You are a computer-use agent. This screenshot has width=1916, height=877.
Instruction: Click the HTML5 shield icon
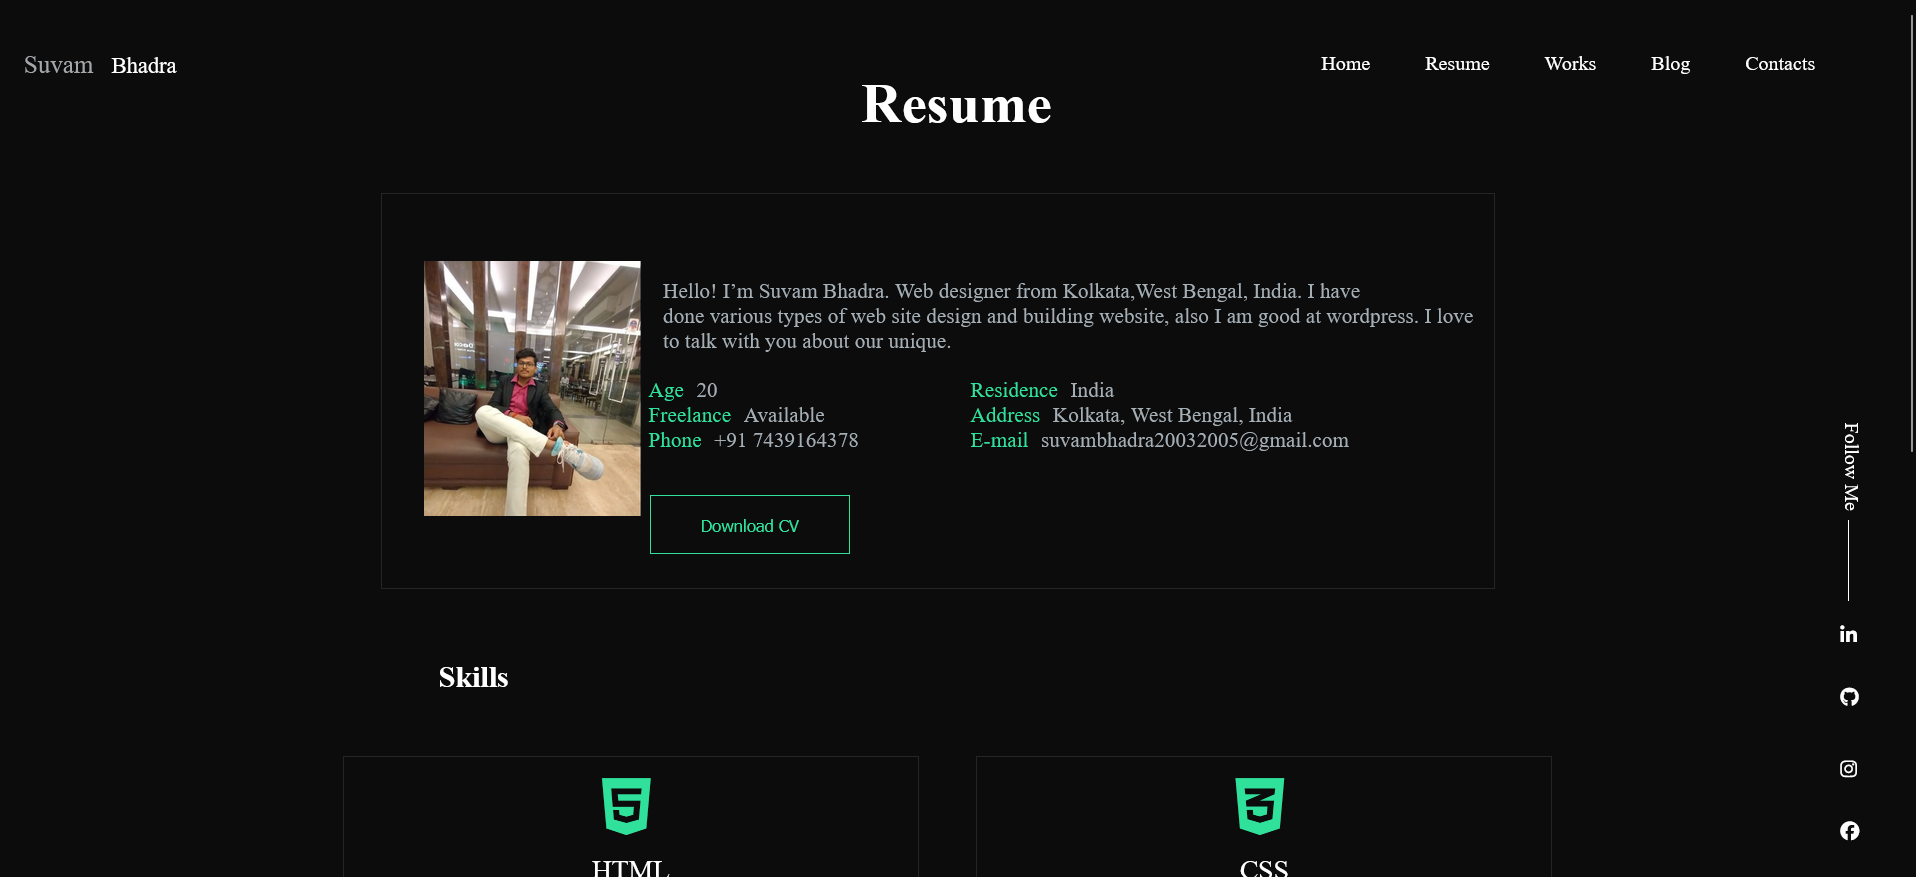[x=626, y=805]
